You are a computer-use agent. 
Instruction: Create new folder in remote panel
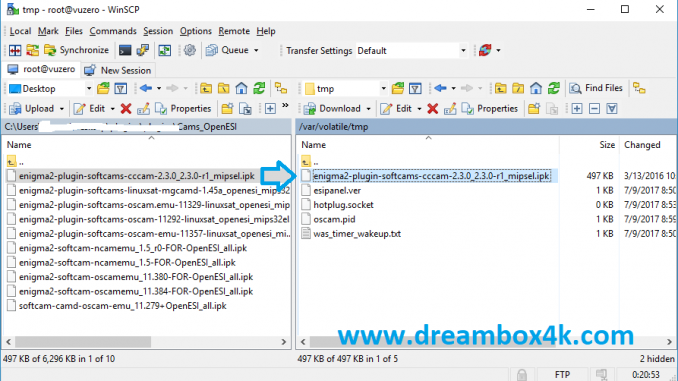[534, 109]
